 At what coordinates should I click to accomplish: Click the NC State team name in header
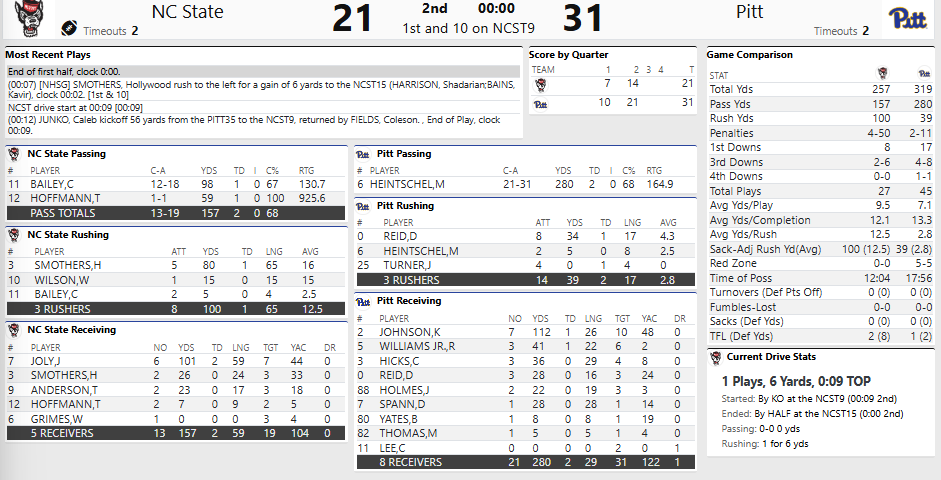tap(187, 12)
